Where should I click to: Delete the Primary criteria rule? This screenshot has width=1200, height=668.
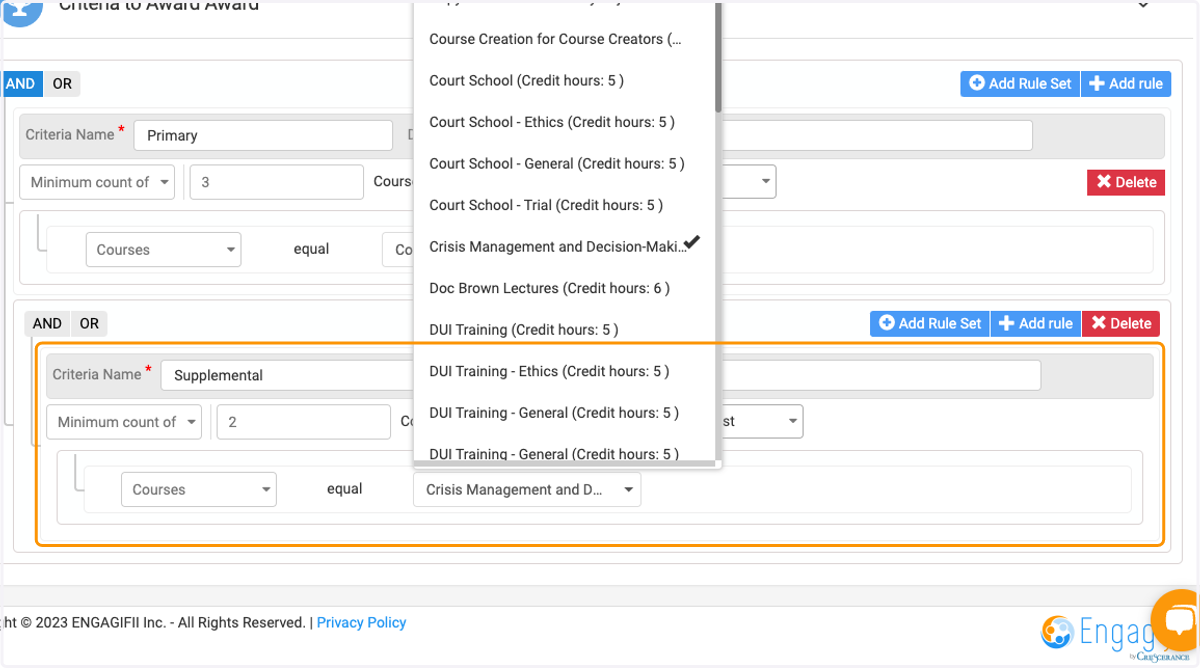[1126, 182]
